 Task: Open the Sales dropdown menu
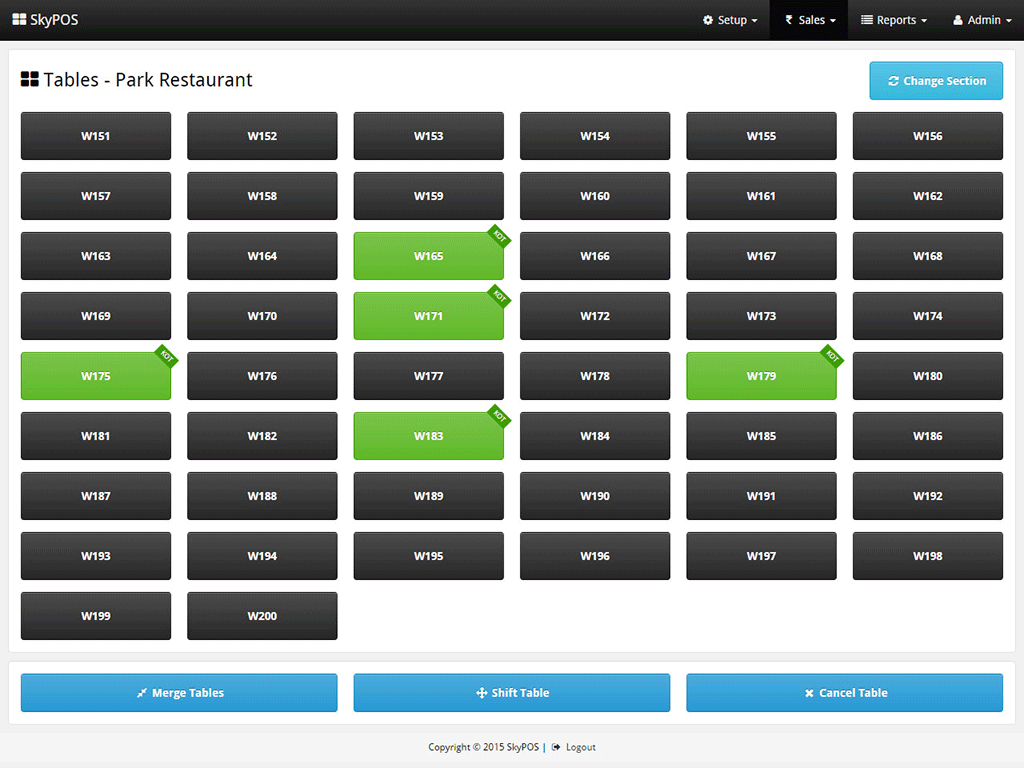[810, 20]
